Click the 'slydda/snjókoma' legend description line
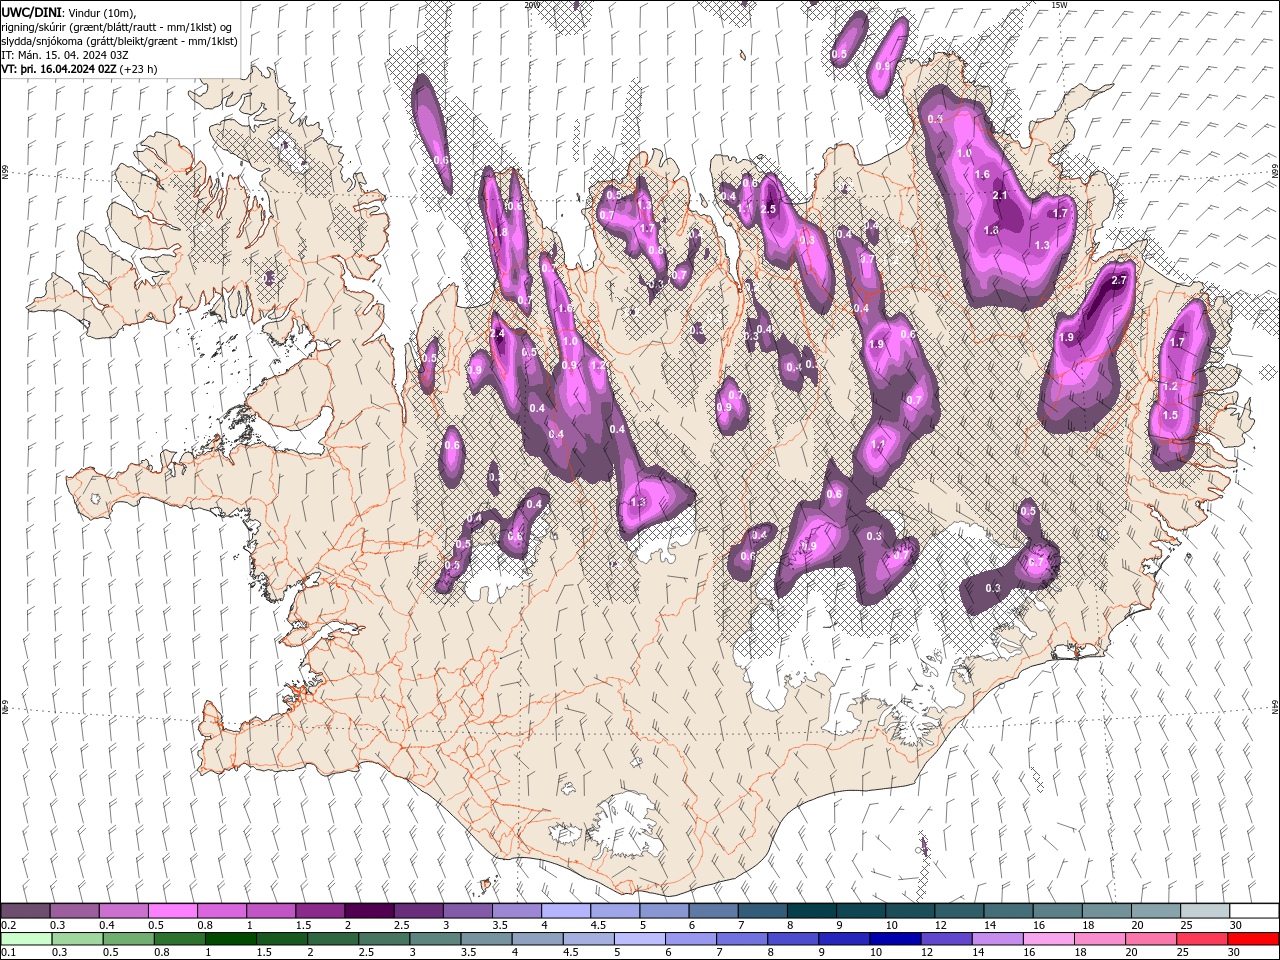The image size is (1280, 960). pos(117,41)
